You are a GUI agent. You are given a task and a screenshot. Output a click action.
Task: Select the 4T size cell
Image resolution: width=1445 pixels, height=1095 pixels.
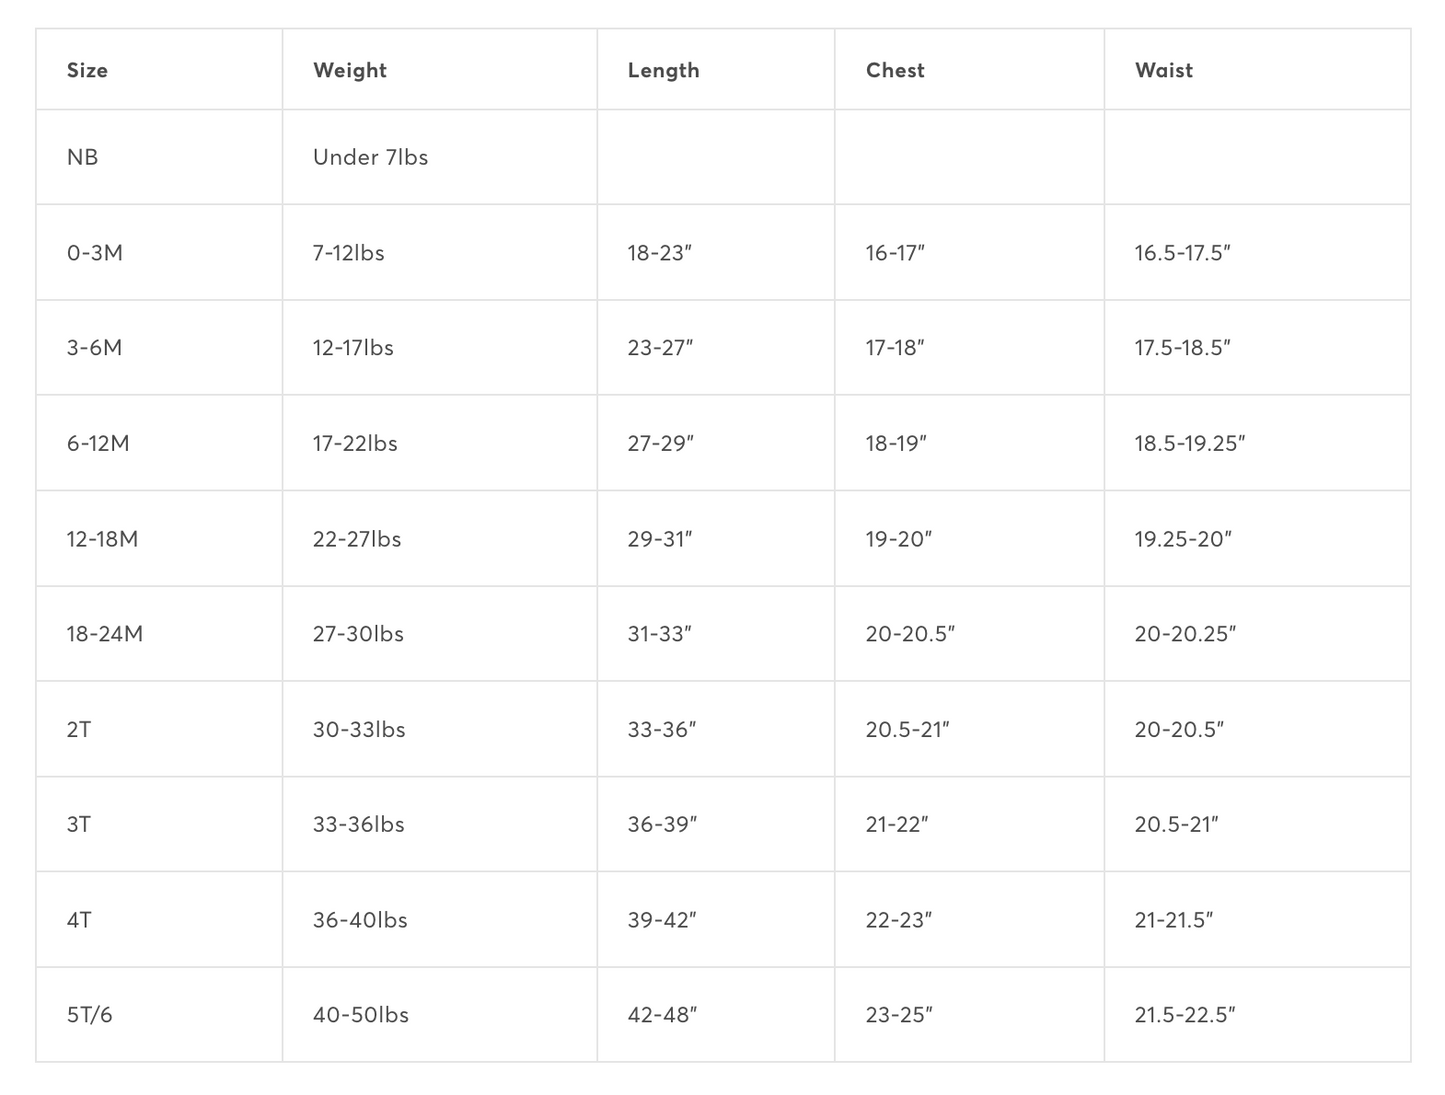(79, 920)
